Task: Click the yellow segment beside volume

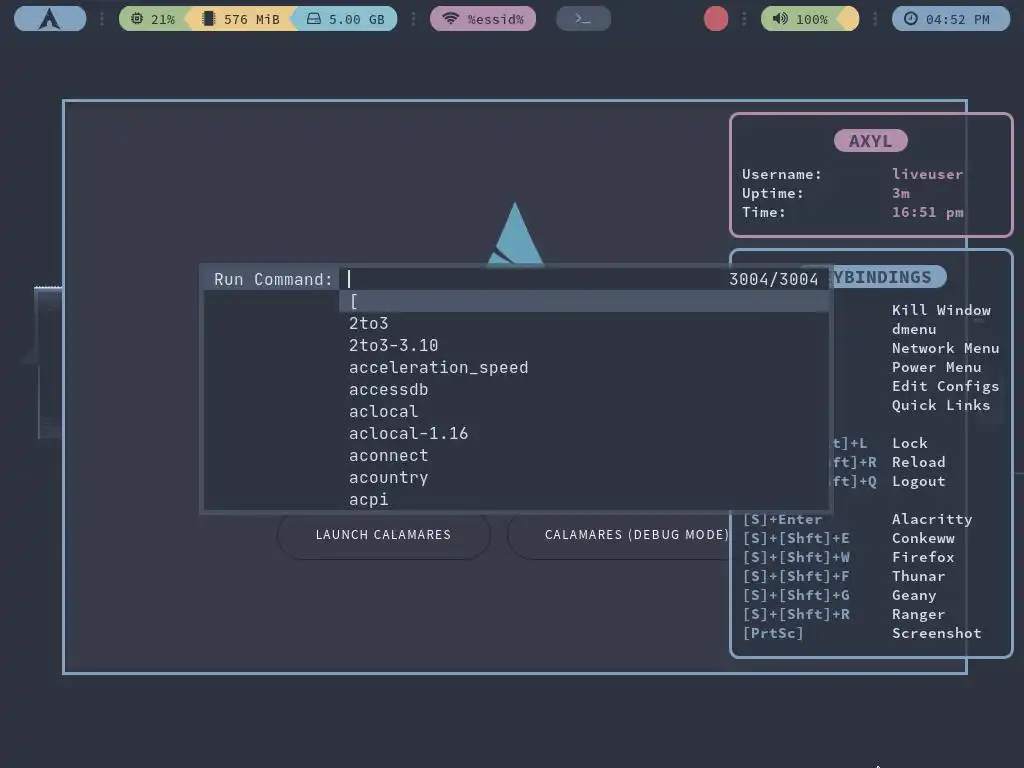Action: click(x=850, y=19)
